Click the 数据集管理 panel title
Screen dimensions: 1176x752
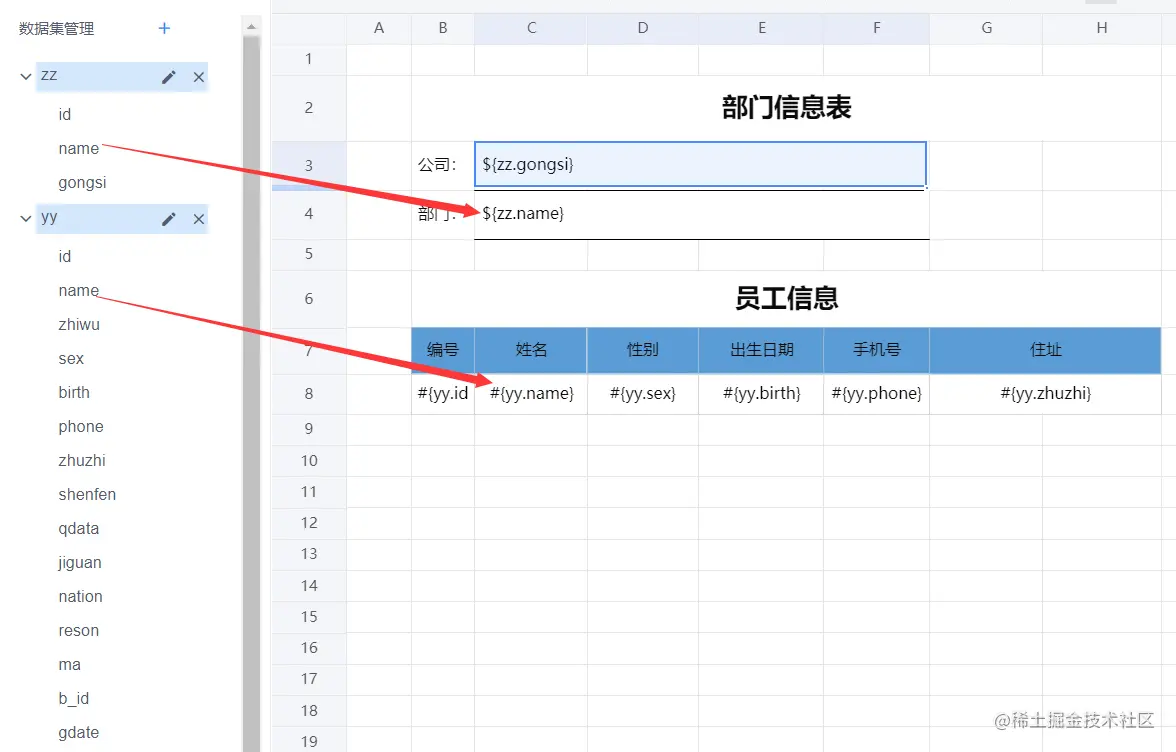tap(56, 28)
